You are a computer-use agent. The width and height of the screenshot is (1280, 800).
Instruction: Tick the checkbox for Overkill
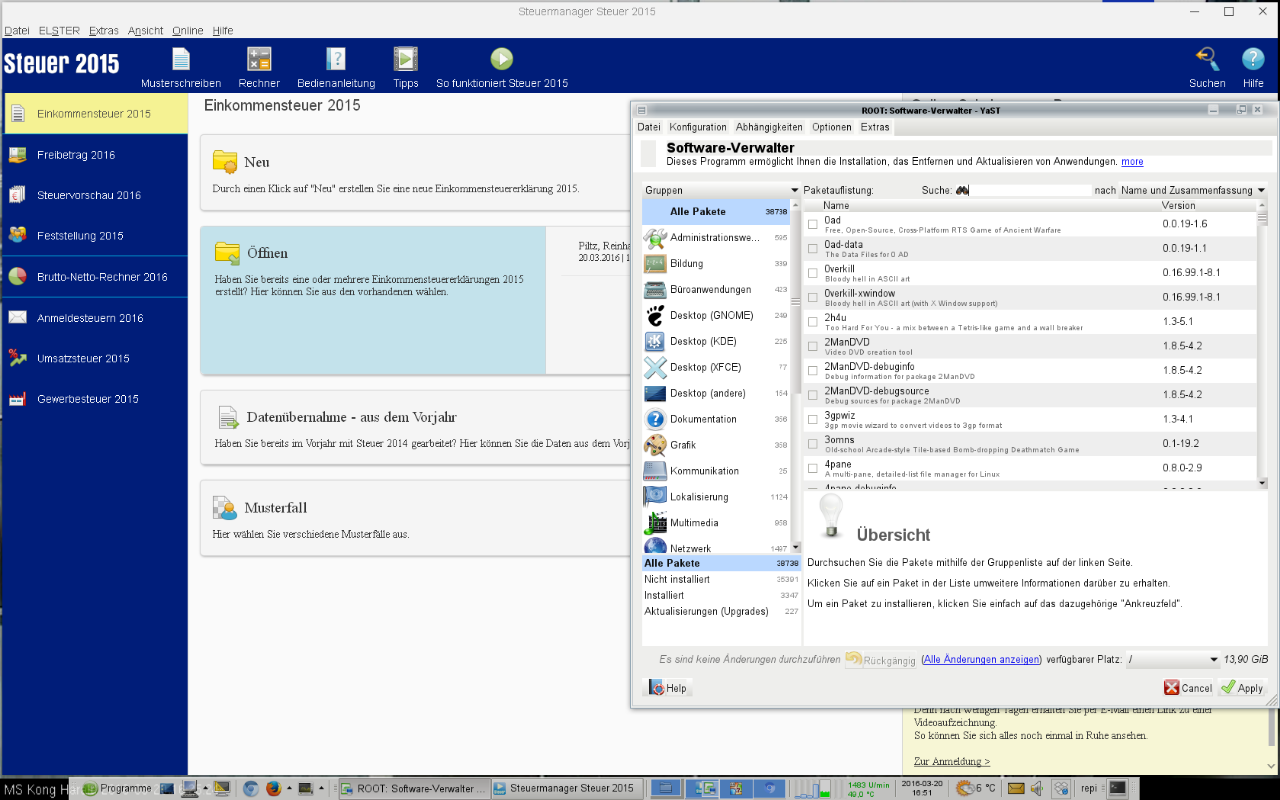click(813, 273)
